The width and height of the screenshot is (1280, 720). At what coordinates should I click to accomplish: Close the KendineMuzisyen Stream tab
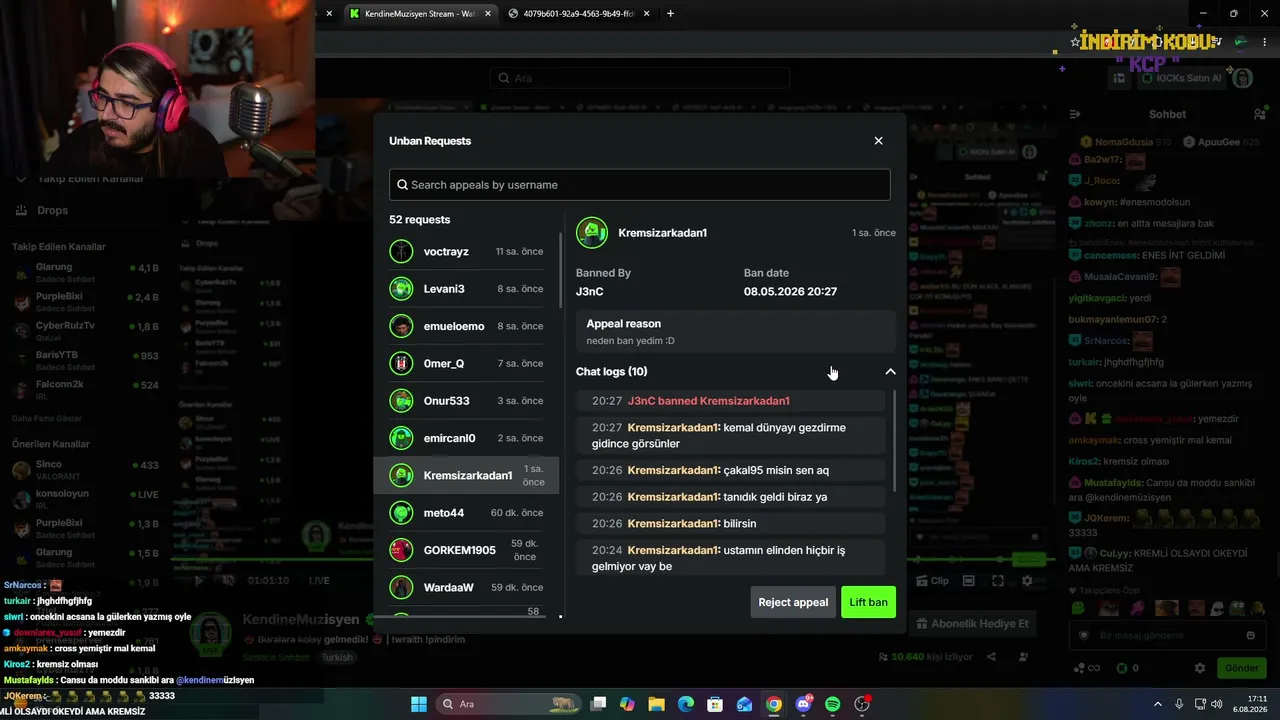[487, 14]
